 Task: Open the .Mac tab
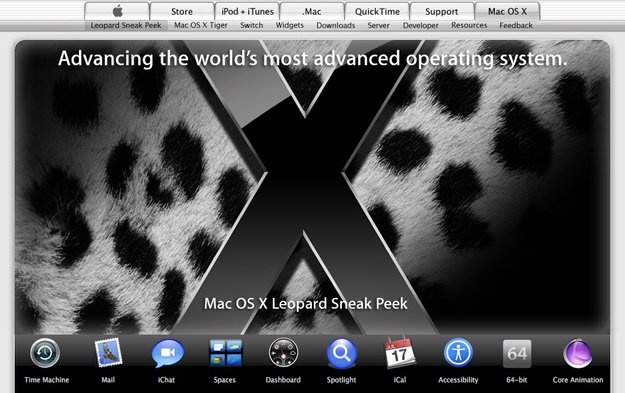pyautogui.click(x=312, y=11)
